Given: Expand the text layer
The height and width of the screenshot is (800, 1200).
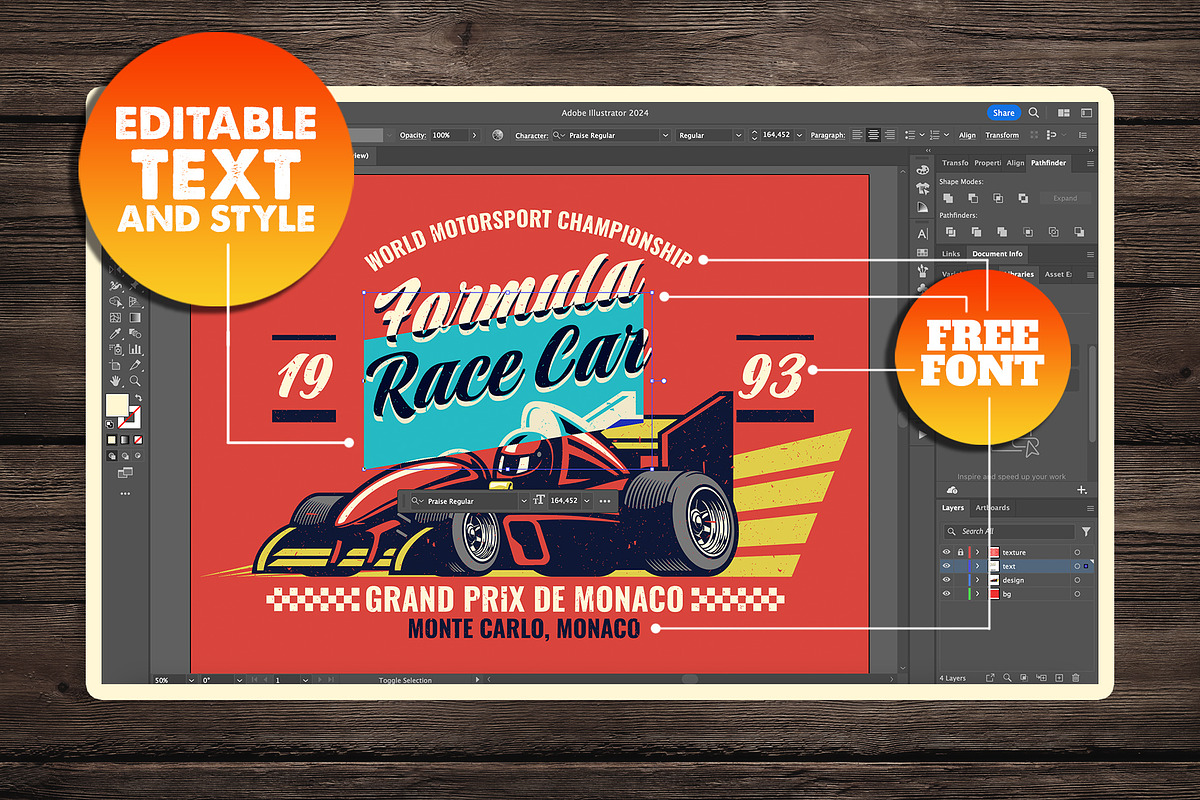Looking at the screenshot, I should [978, 566].
